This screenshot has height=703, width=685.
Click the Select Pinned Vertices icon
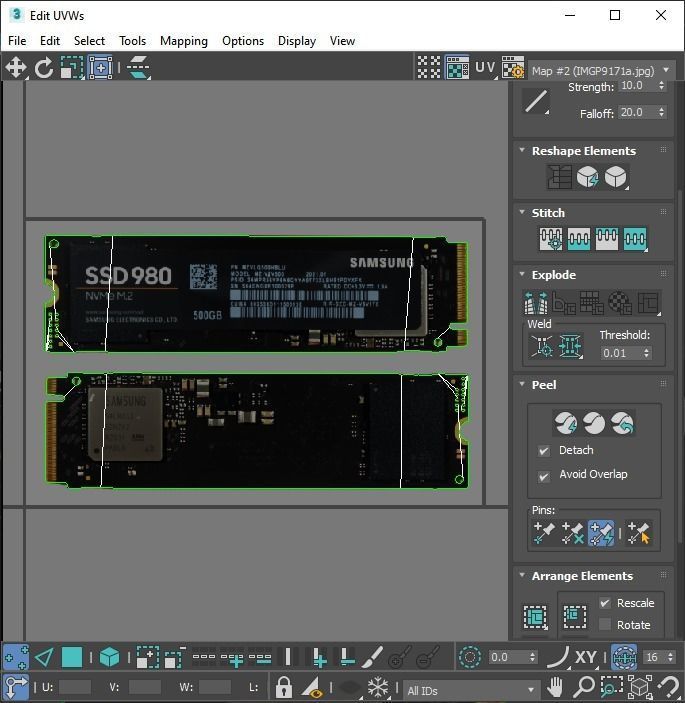[638, 533]
